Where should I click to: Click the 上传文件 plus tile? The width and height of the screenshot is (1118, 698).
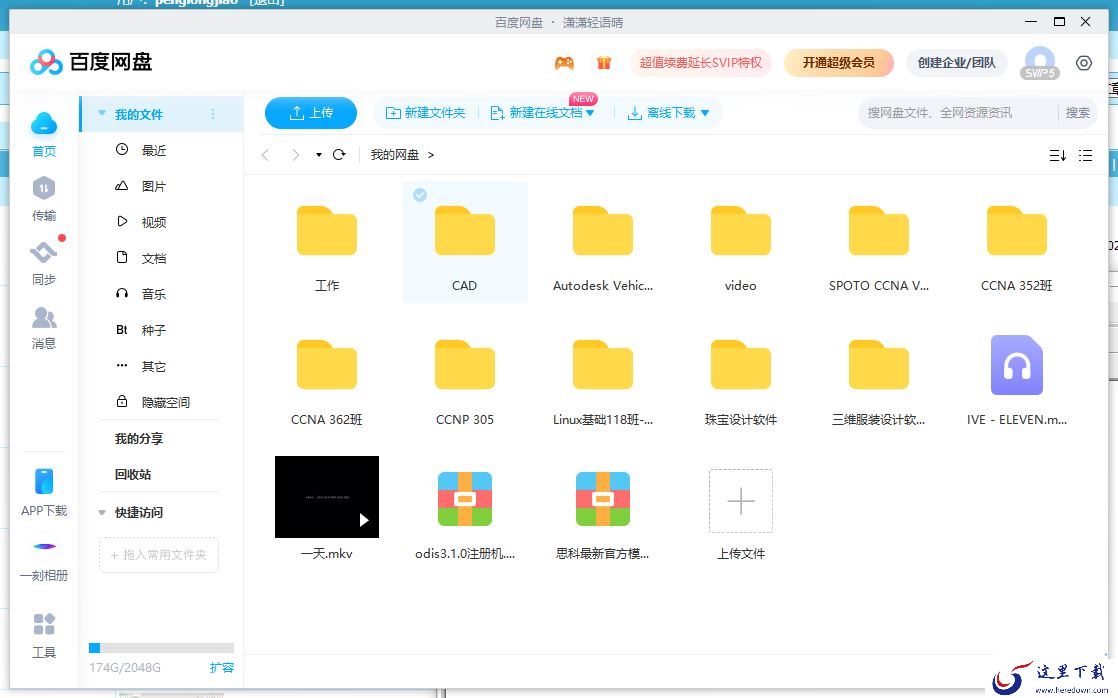(741, 501)
